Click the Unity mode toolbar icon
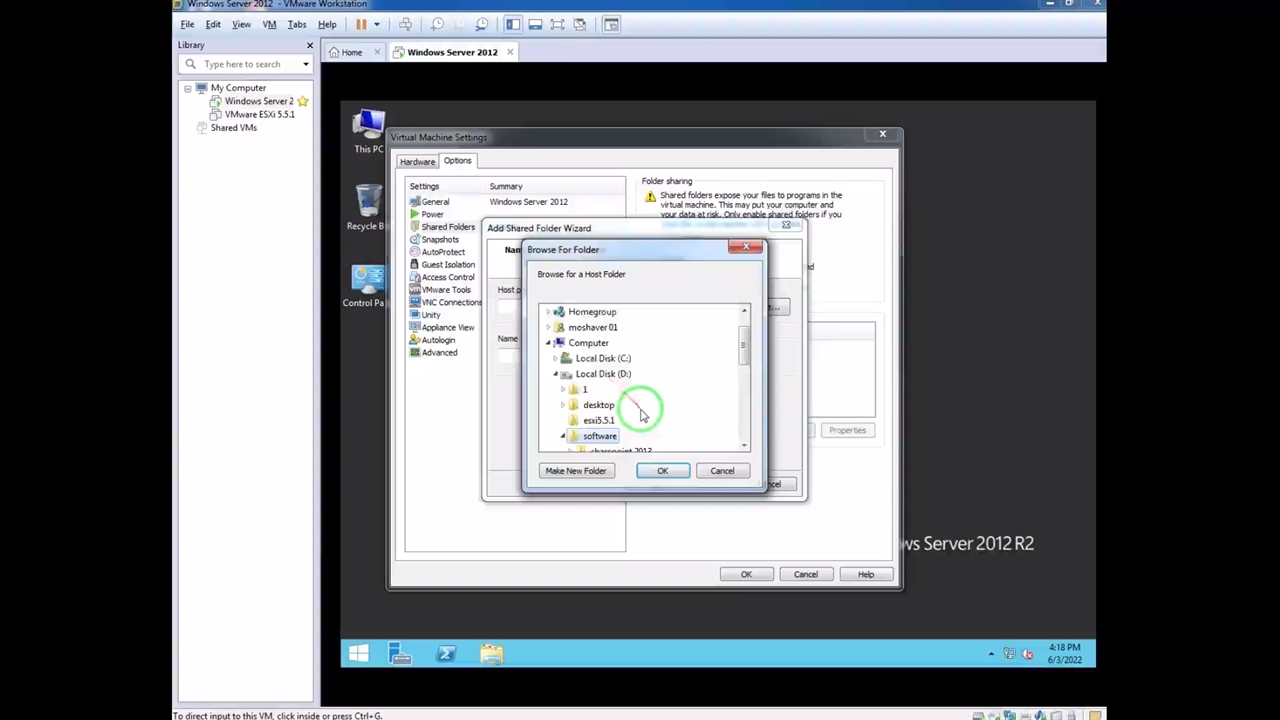This screenshot has width=1280, height=720. click(x=580, y=24)
